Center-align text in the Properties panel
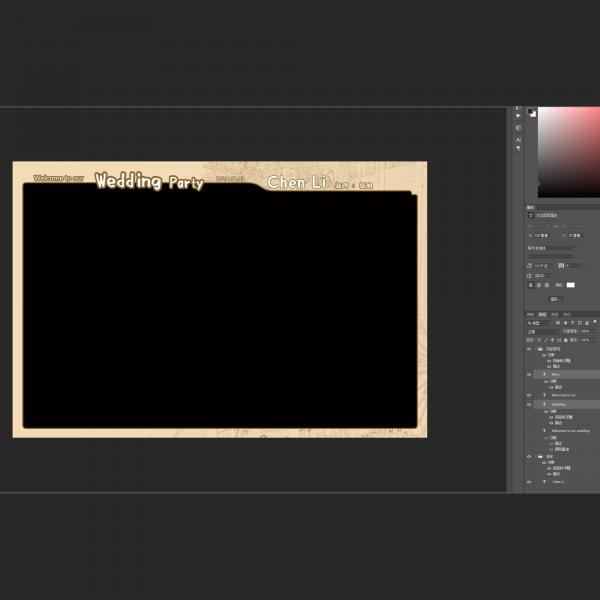600x600 pixels. [x=539, y=285]
